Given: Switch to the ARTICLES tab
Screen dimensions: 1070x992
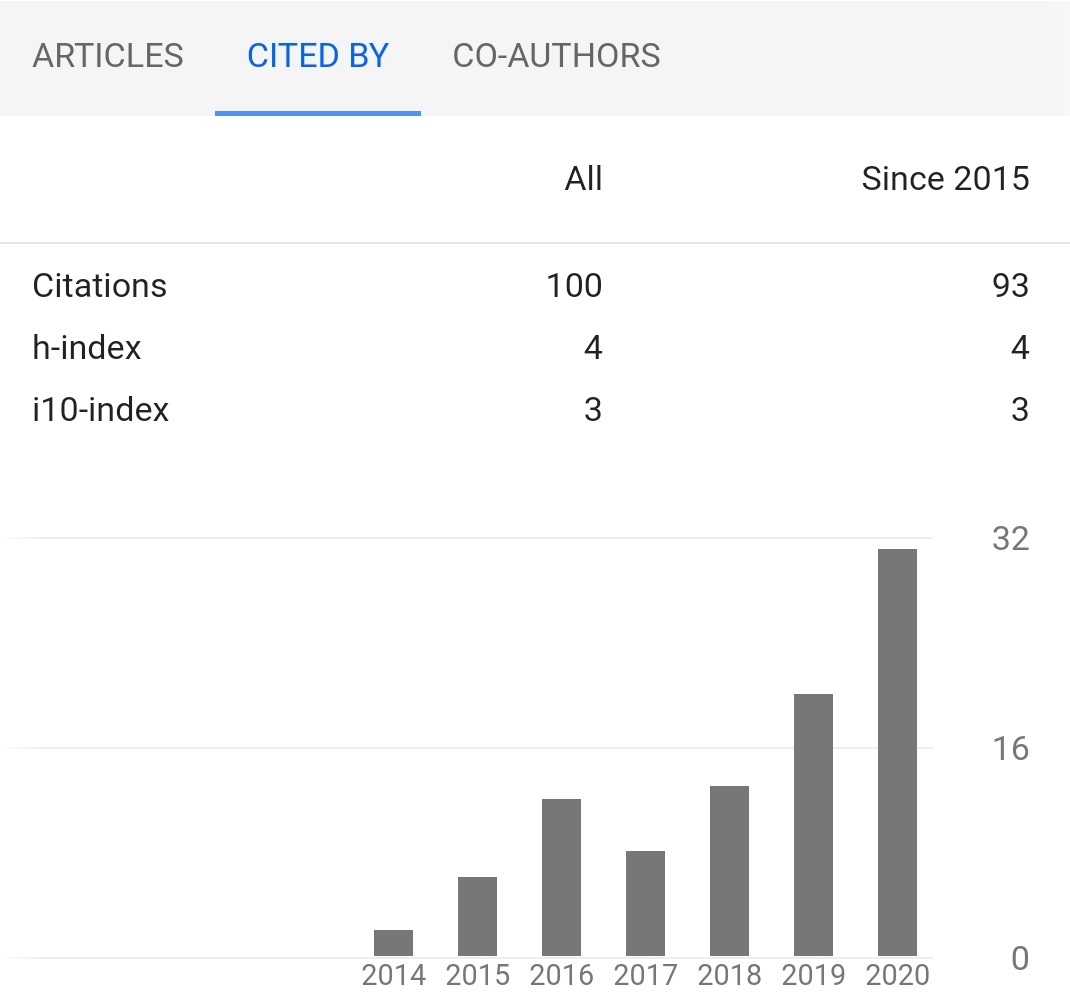Looking at the screenshot, I should [108, 56].
